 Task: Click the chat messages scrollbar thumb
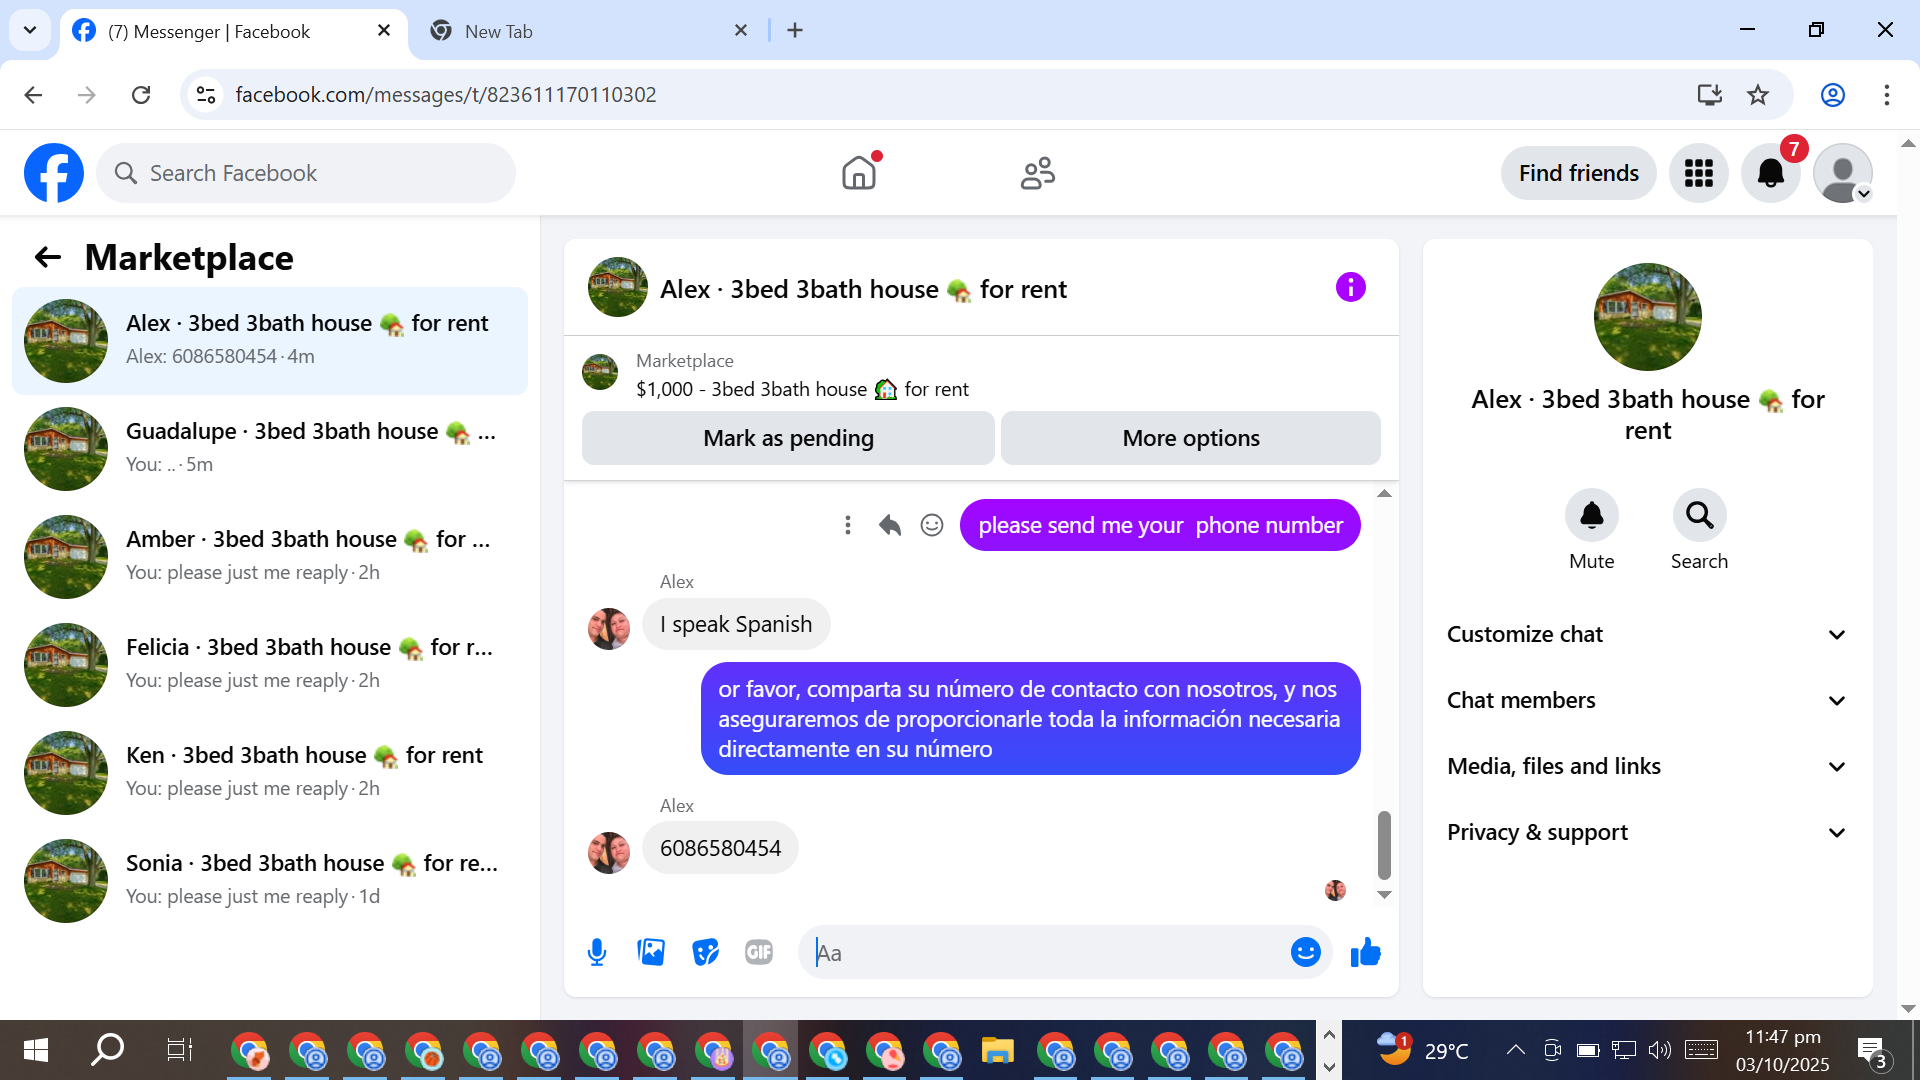point(1384,845)
